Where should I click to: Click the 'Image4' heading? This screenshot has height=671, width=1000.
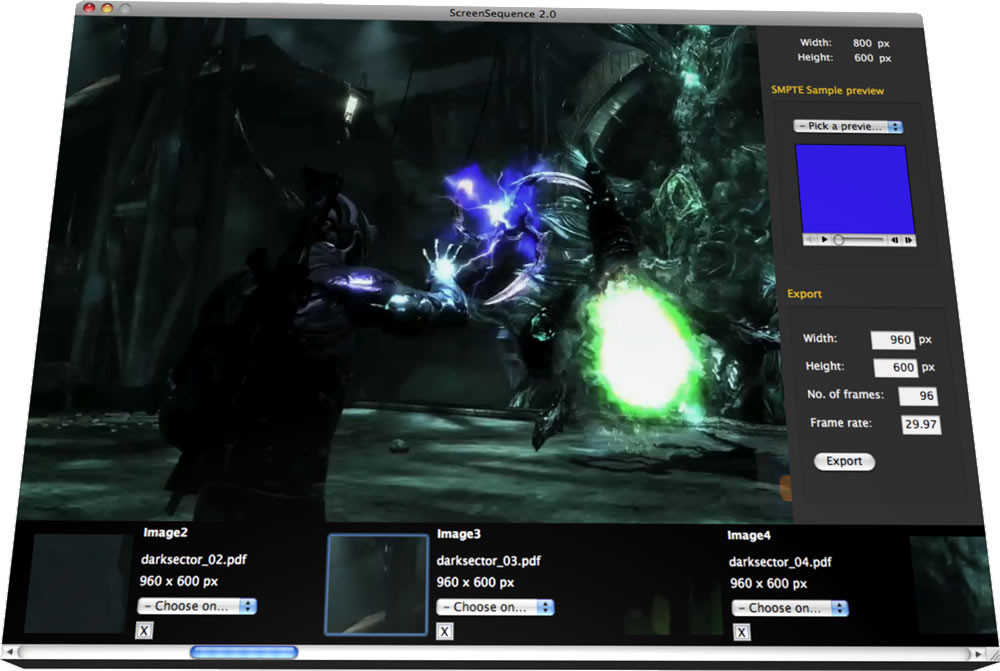749,535
